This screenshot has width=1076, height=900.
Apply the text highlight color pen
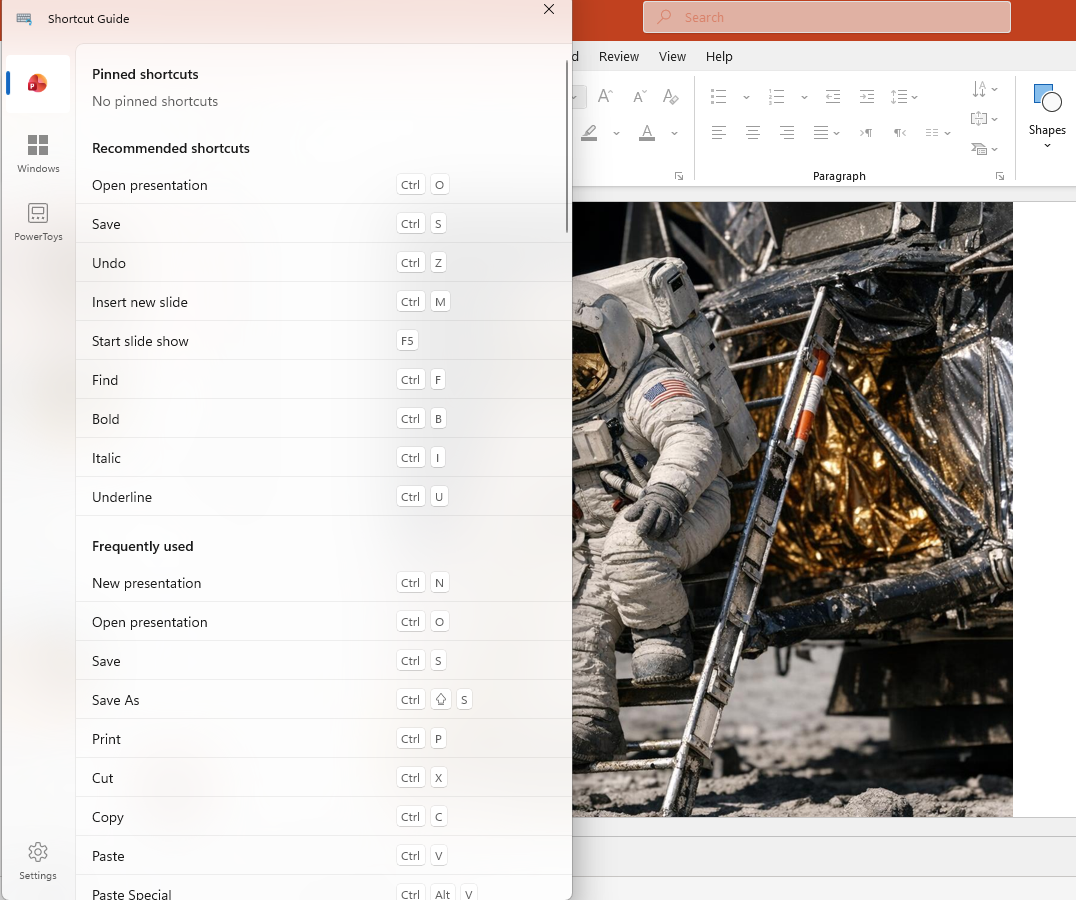point(589,132)
